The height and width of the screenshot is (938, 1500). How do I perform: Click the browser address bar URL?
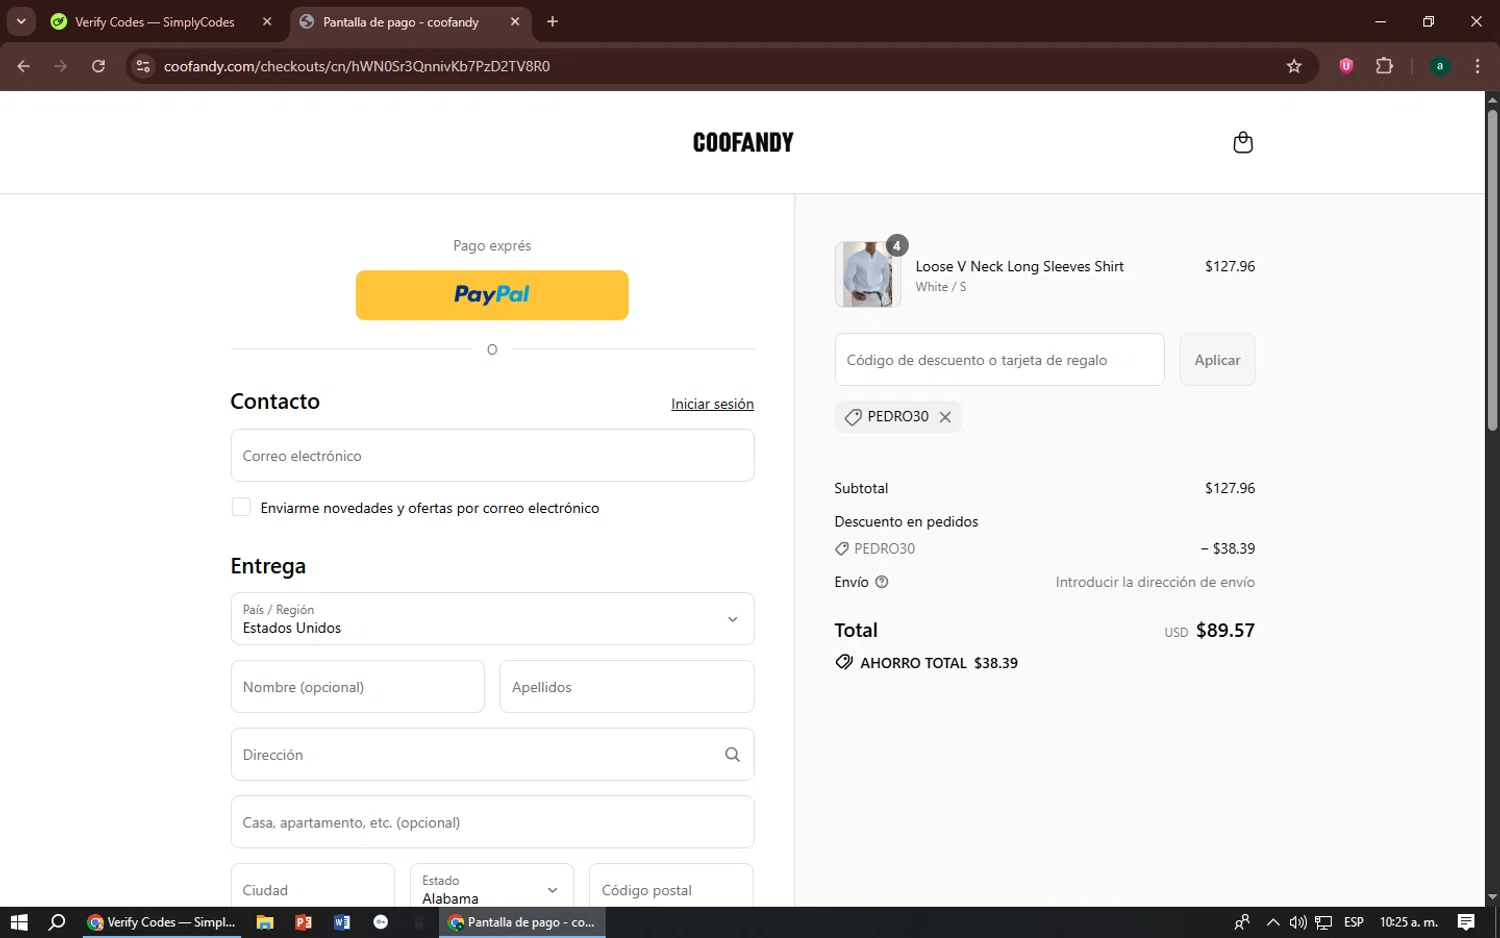357,66
